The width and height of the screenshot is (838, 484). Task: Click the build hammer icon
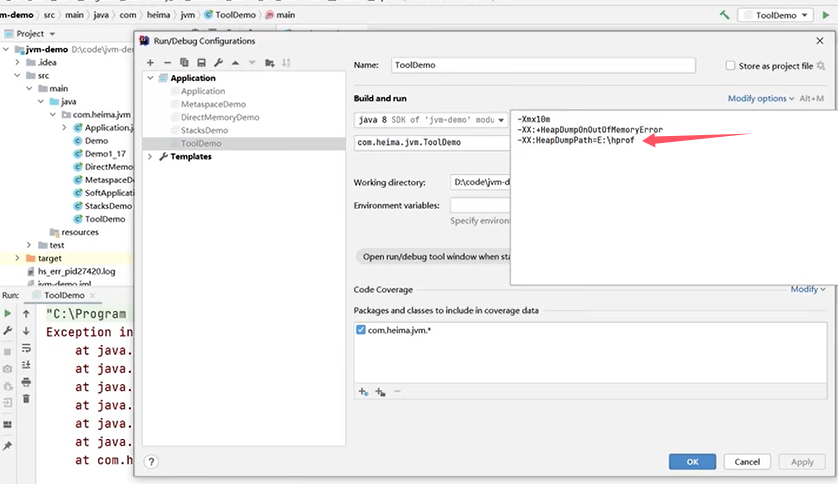724,15
